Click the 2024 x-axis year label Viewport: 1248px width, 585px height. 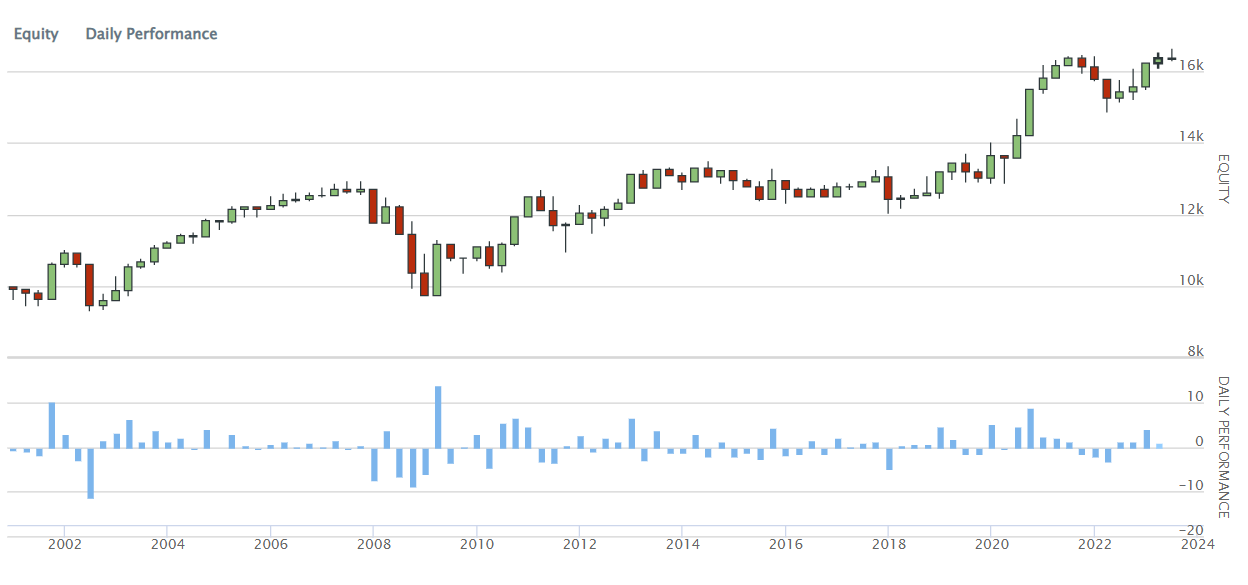click(1196, 545)
